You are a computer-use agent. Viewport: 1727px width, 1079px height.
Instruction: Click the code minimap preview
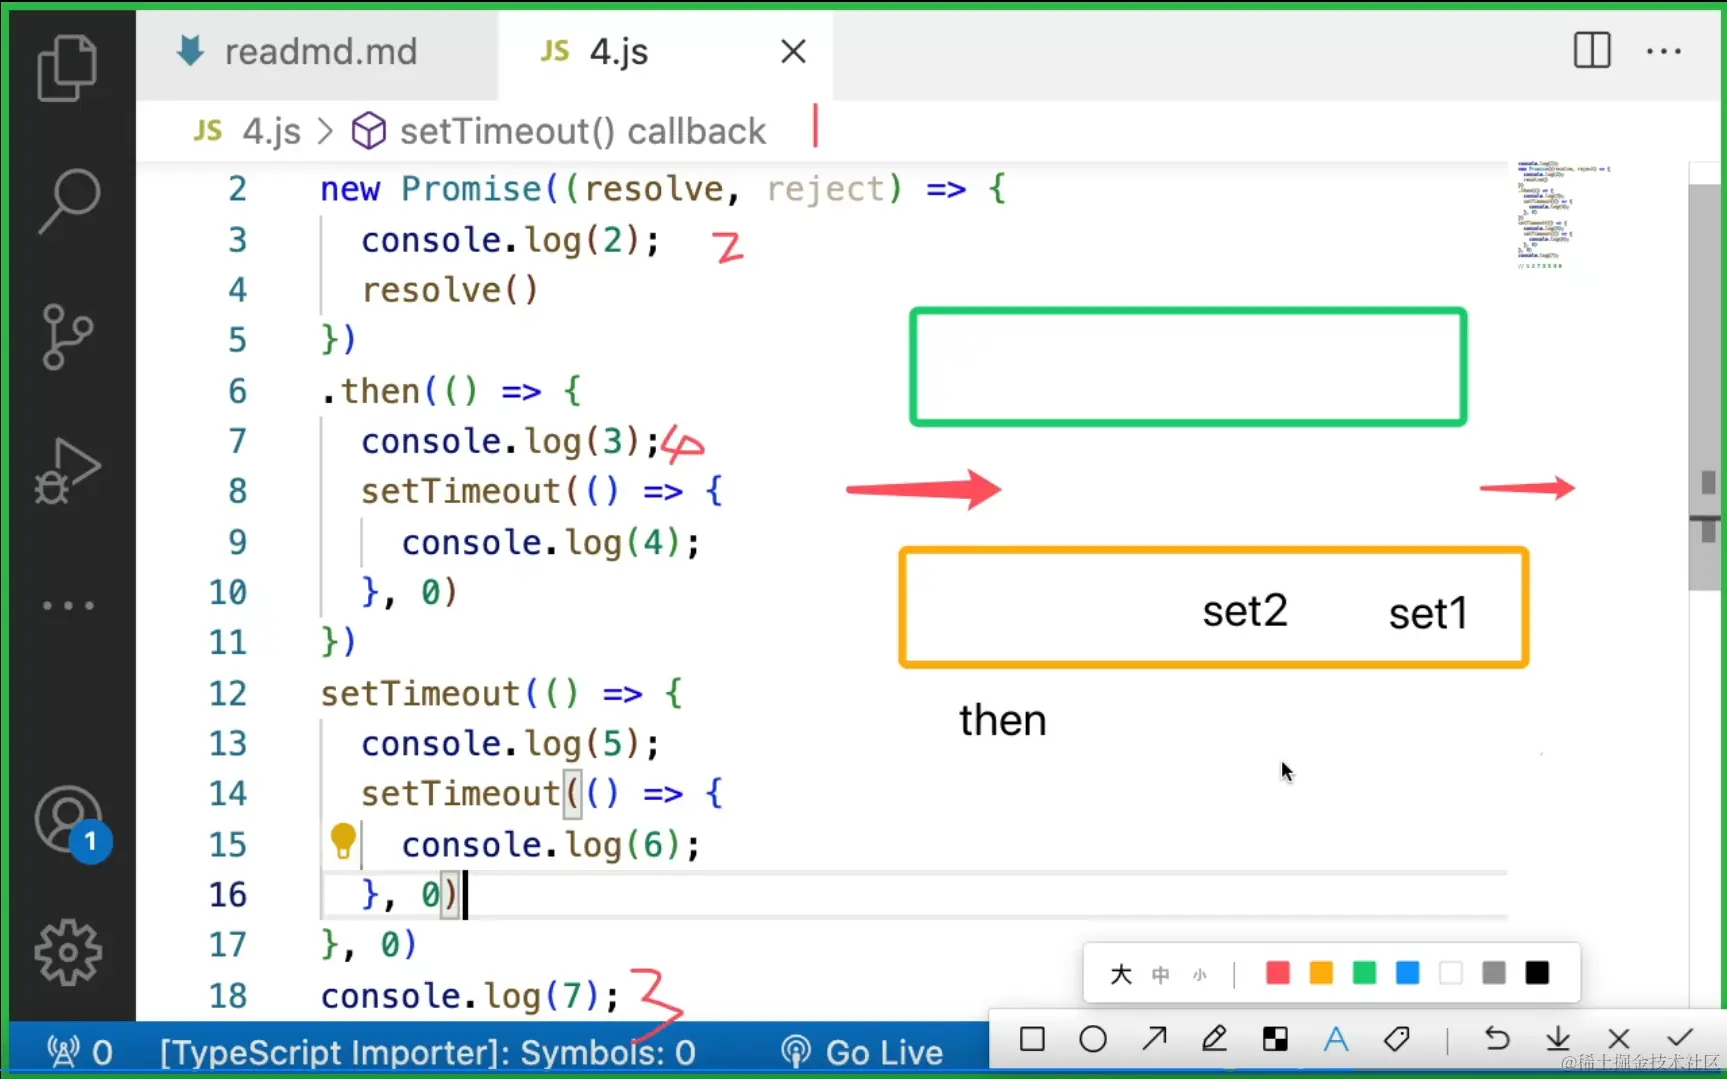pos(1563,214)
